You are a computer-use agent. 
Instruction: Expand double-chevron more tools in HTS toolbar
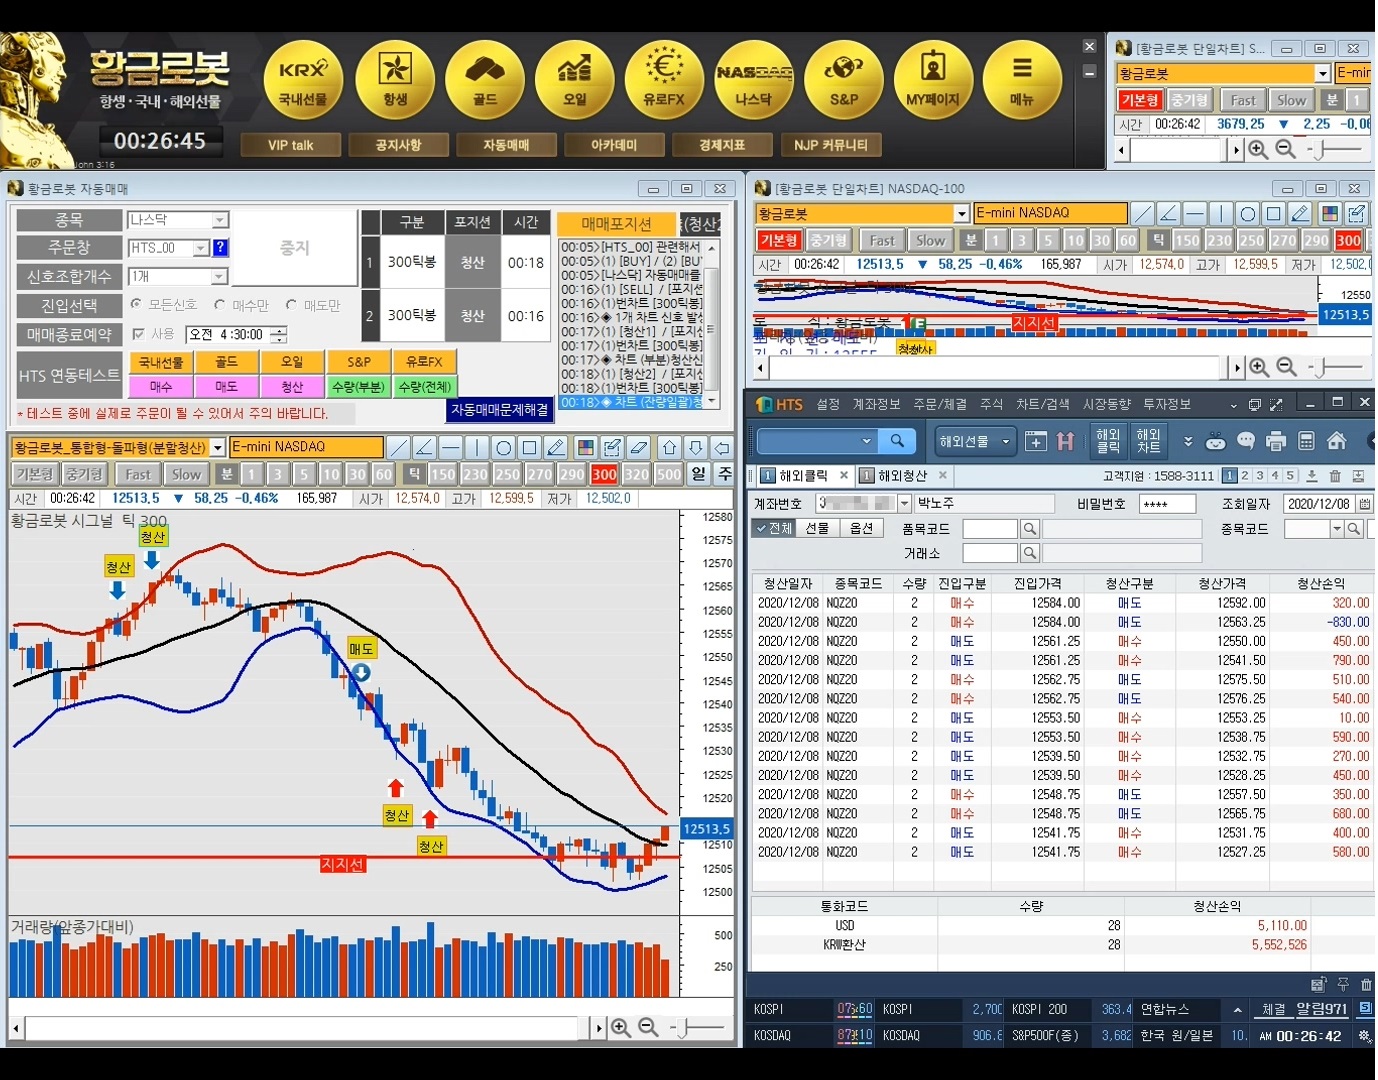point(1188,441)
